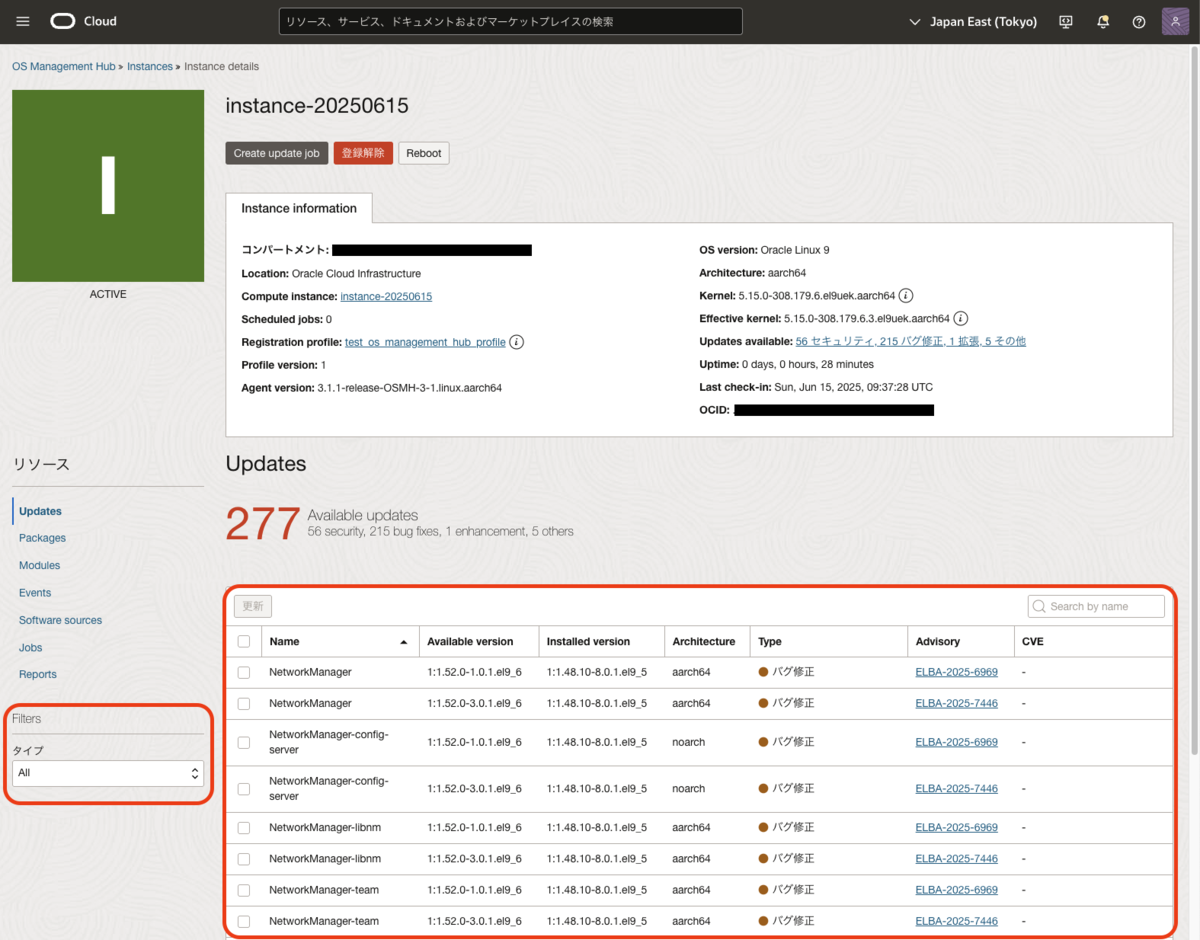Sort by Name column arrow

[404, 642]
